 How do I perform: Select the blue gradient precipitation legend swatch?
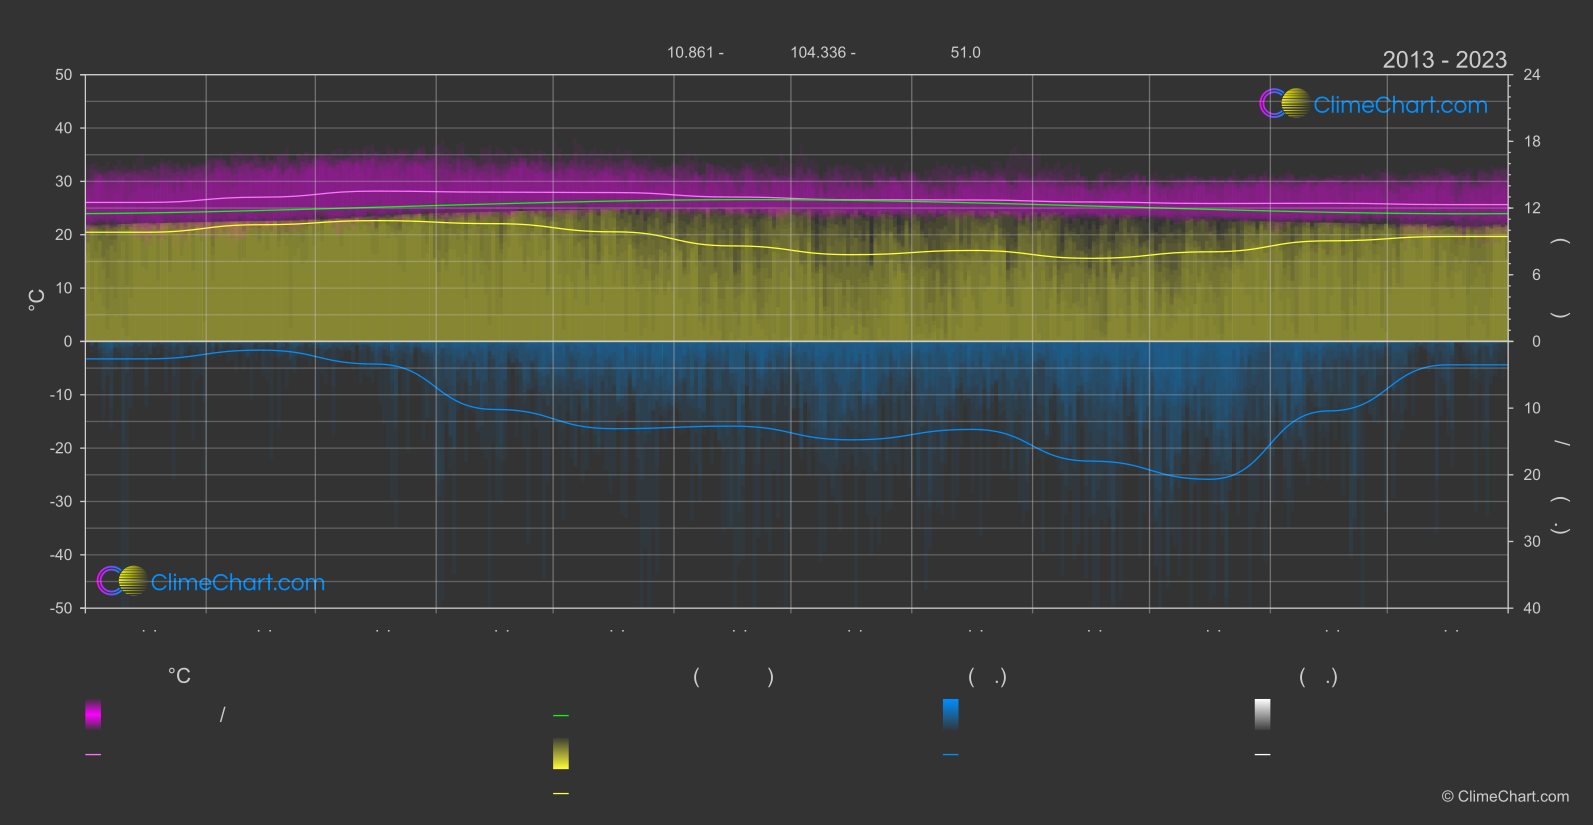(951, 714)
